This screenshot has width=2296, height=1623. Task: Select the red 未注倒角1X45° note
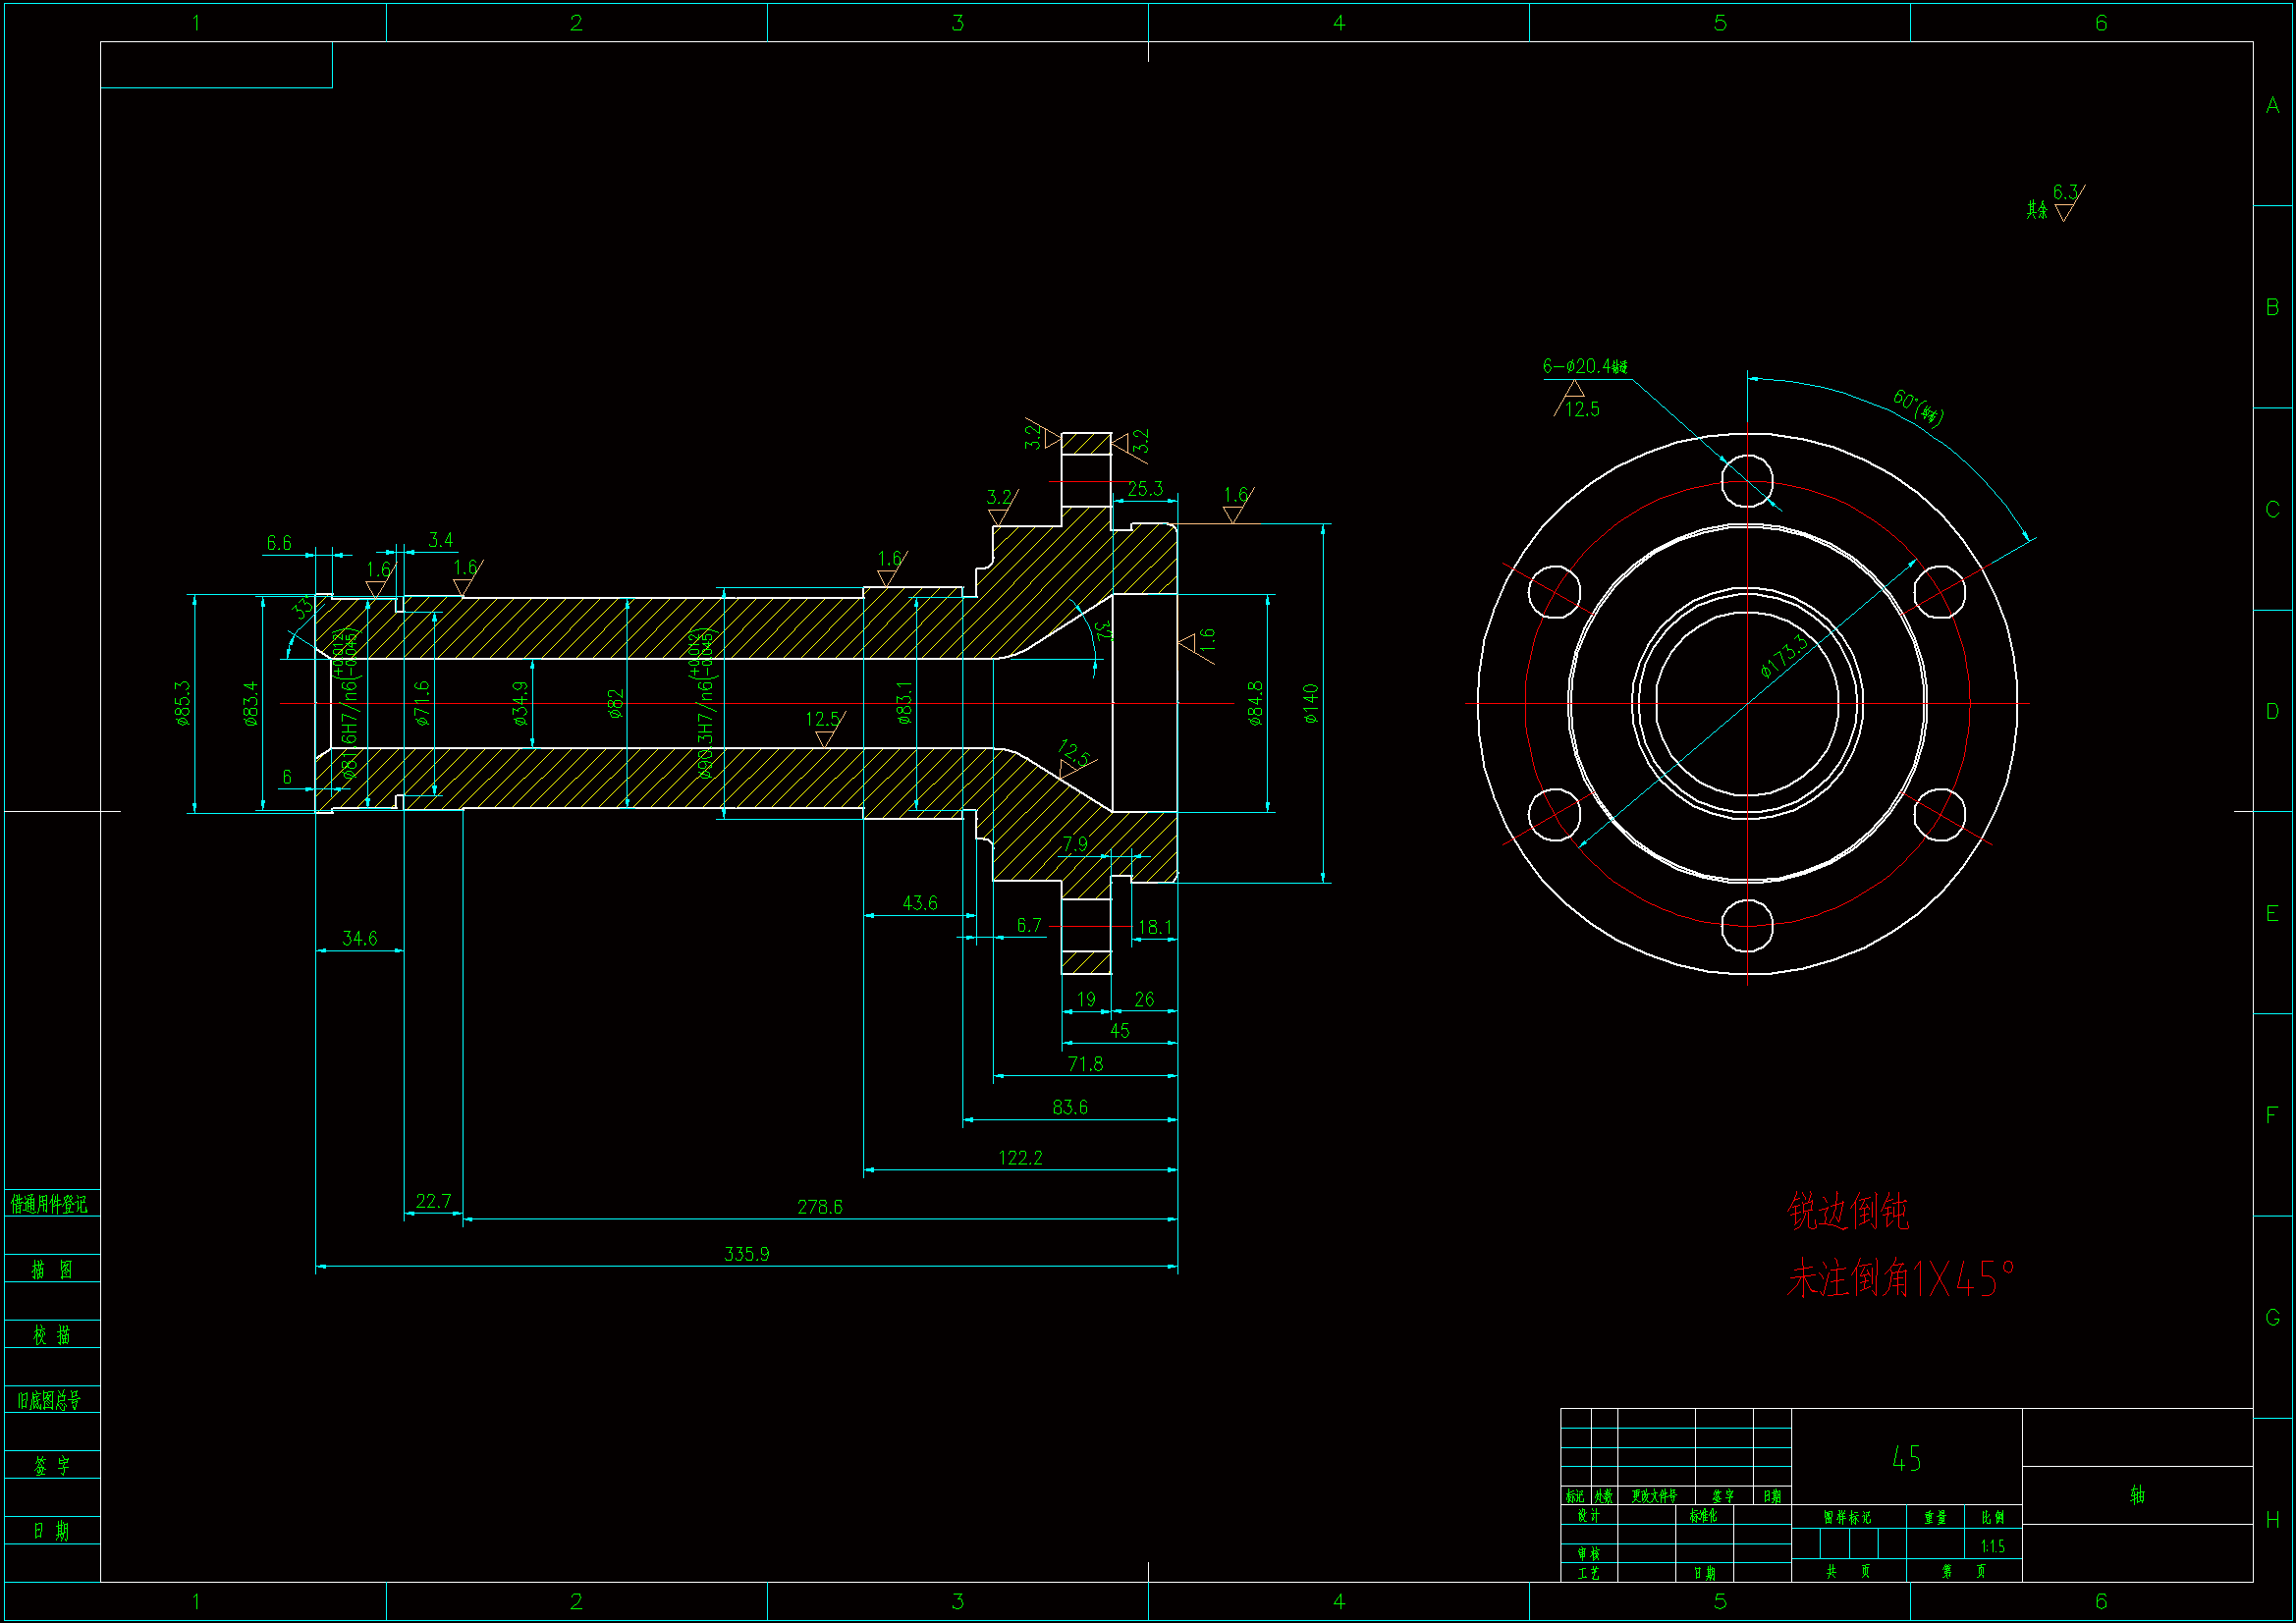1899,1278
